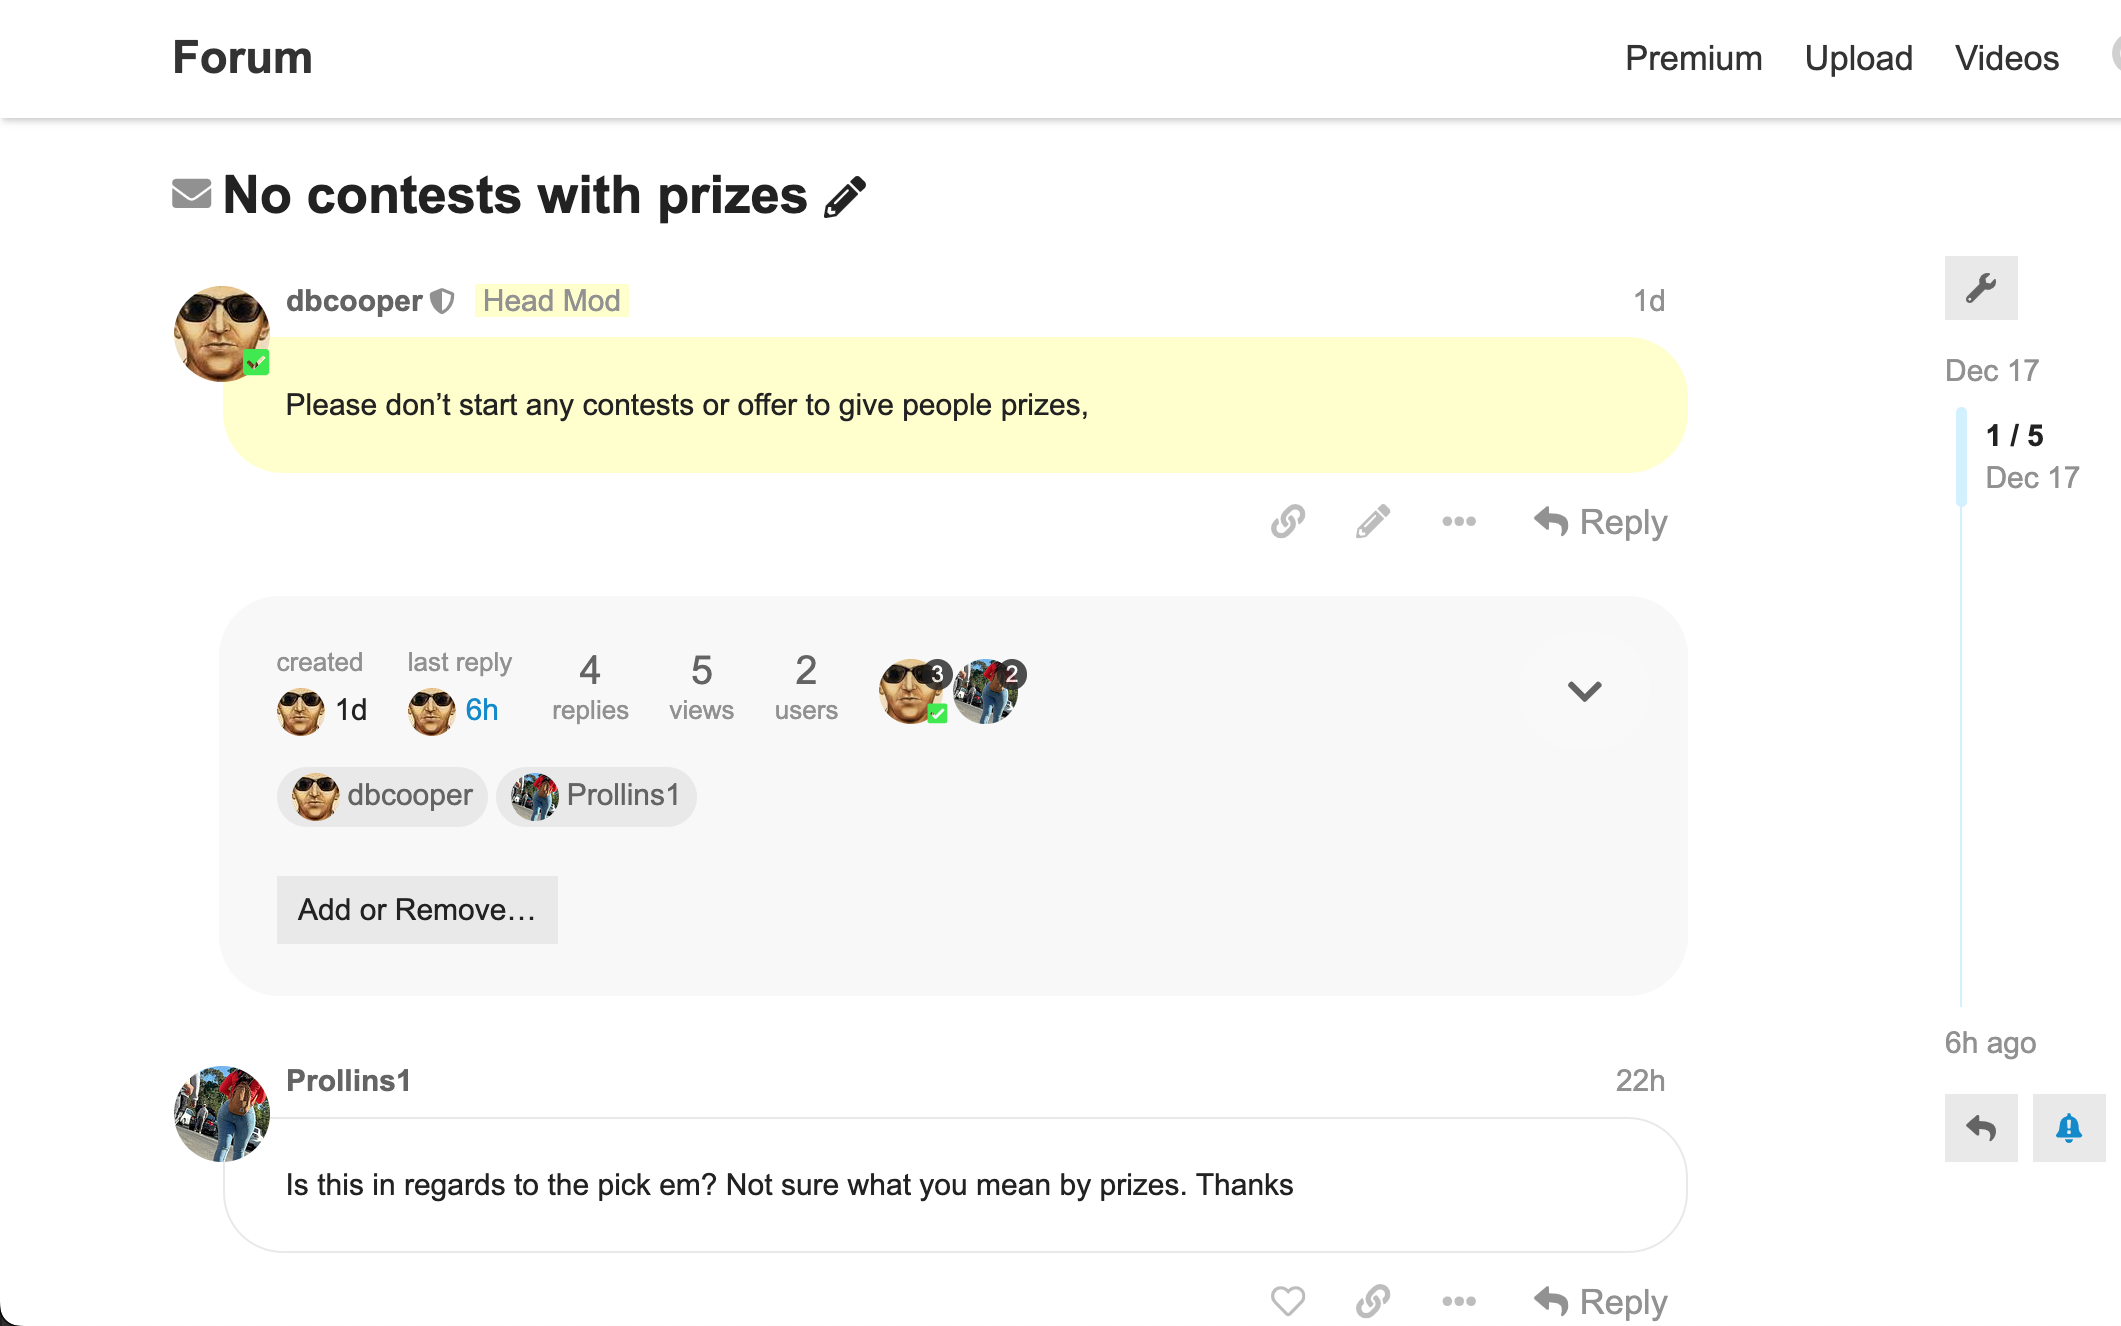Reply to Prollins1's post
Viewport: 2121px width, 1326px height.
tap(1600, 1302)
